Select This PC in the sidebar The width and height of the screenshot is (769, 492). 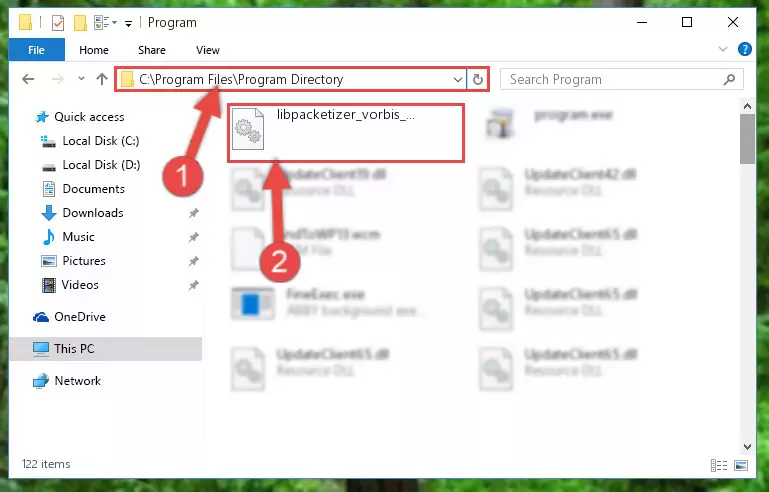click(106, 349)
